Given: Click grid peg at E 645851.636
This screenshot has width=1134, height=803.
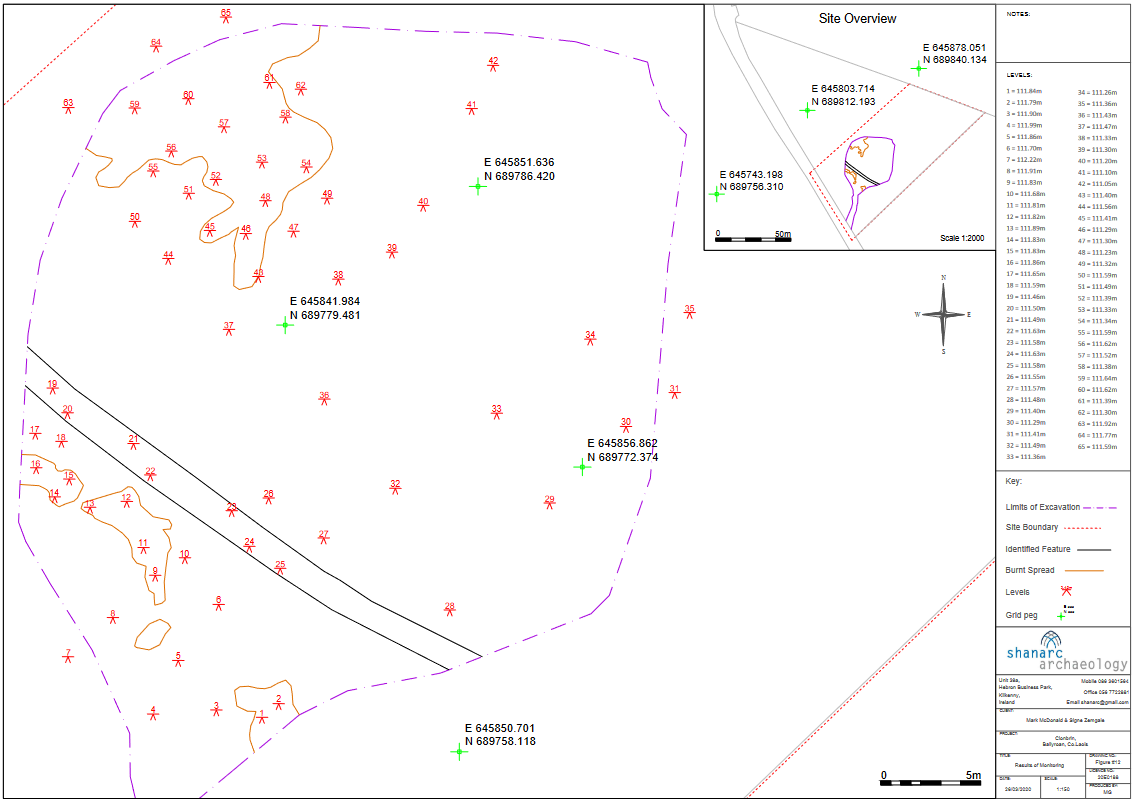Looking at the screenshot, I should point(478,186).
